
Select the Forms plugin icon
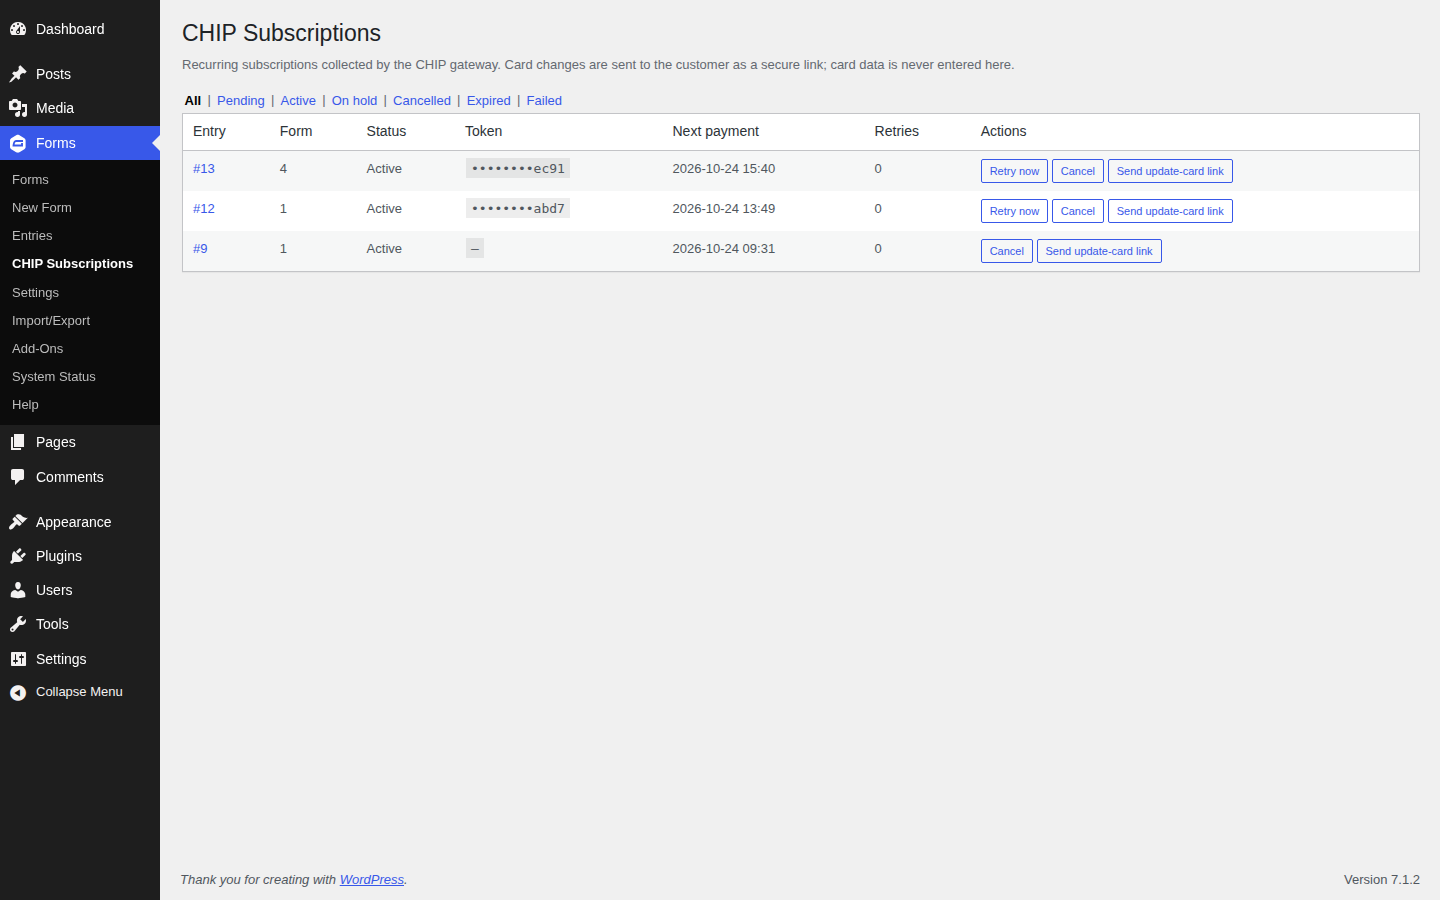[x=18, y=143]
